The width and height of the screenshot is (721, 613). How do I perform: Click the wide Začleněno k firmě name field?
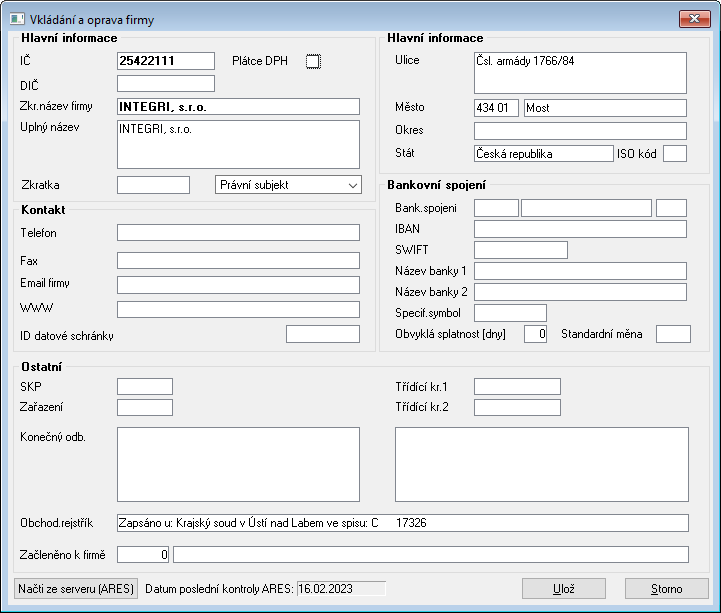tap(431, 555)
